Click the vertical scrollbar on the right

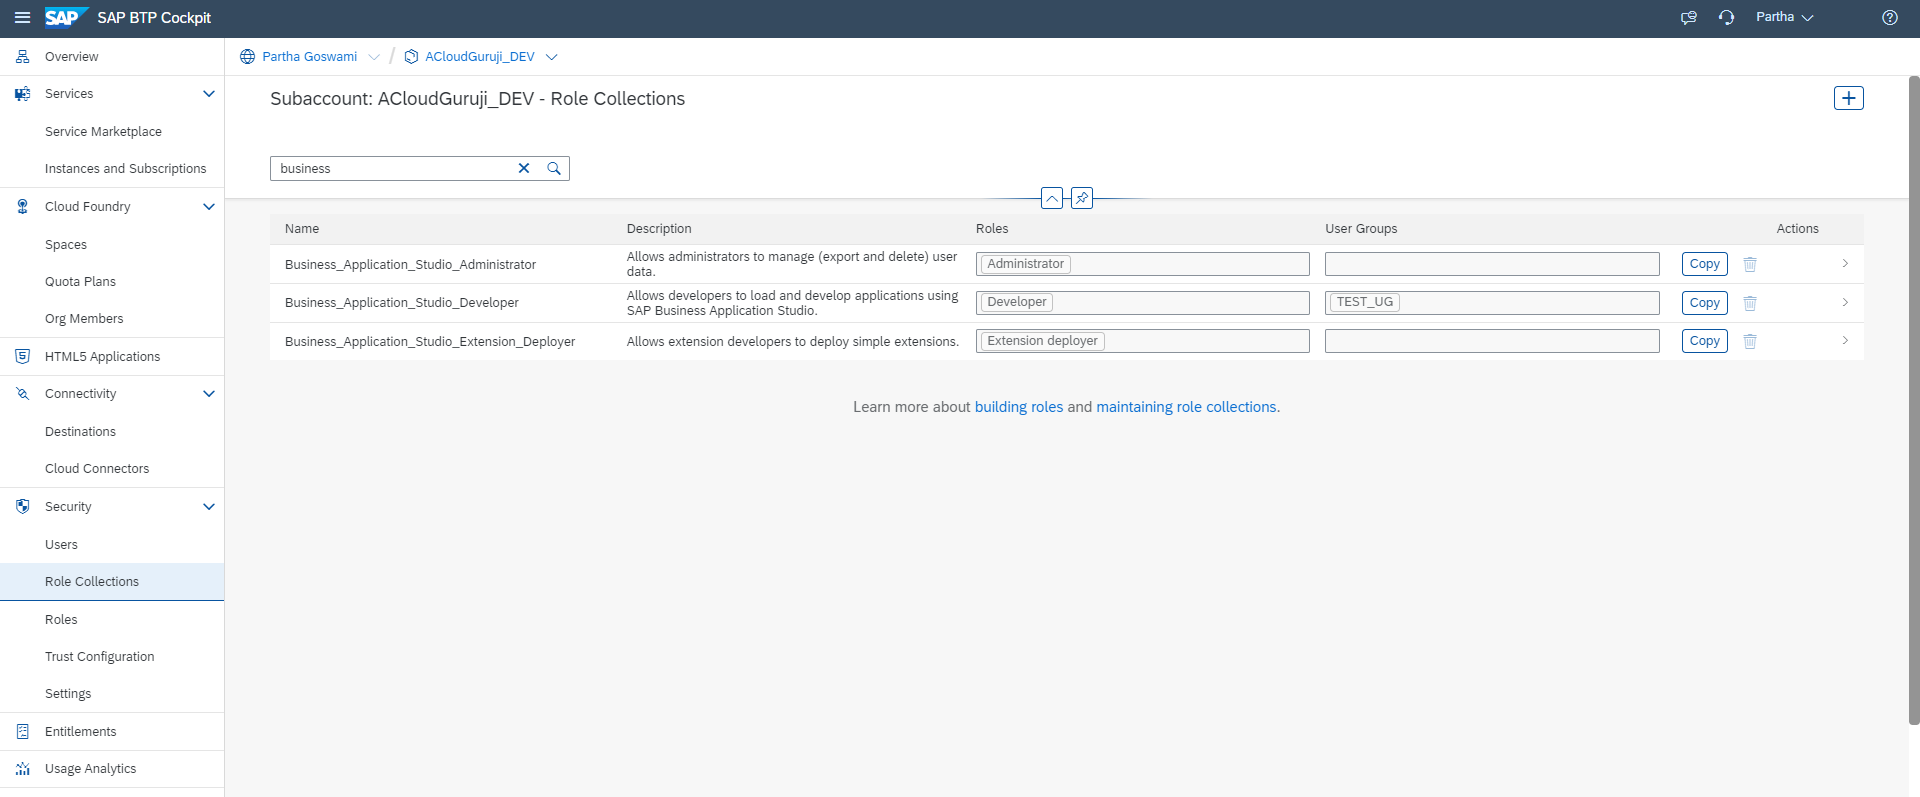click(1914, 400)
